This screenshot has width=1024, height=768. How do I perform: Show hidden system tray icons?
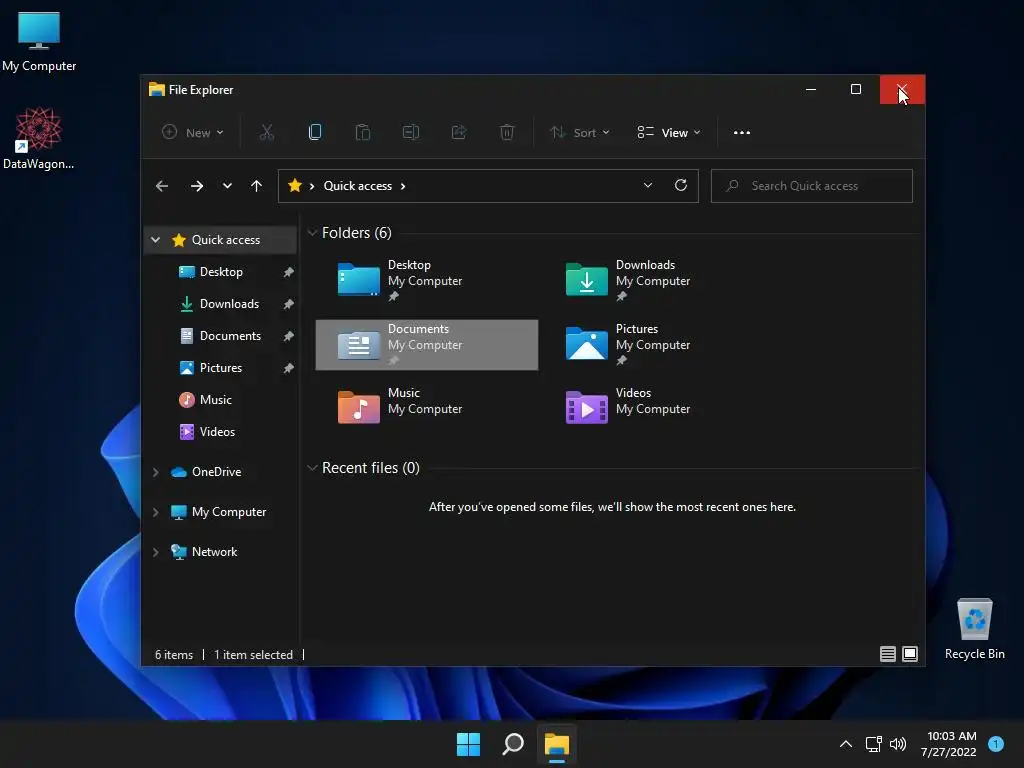coord(846,744)
